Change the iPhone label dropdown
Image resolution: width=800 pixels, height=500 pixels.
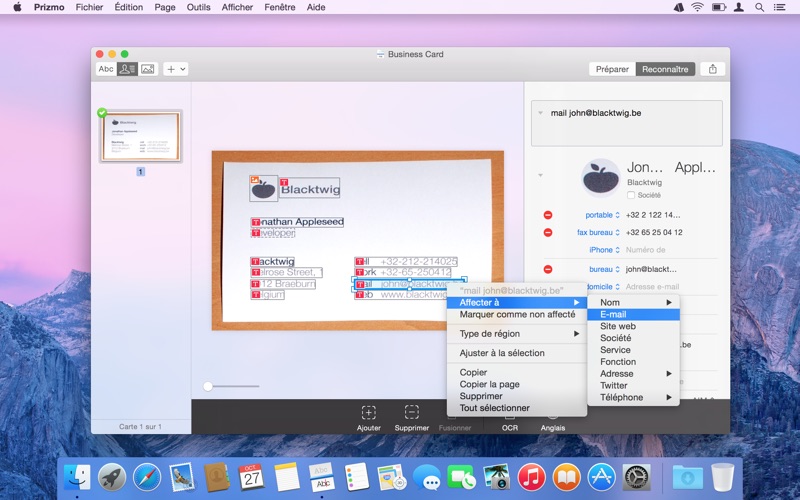click(604, 249)
